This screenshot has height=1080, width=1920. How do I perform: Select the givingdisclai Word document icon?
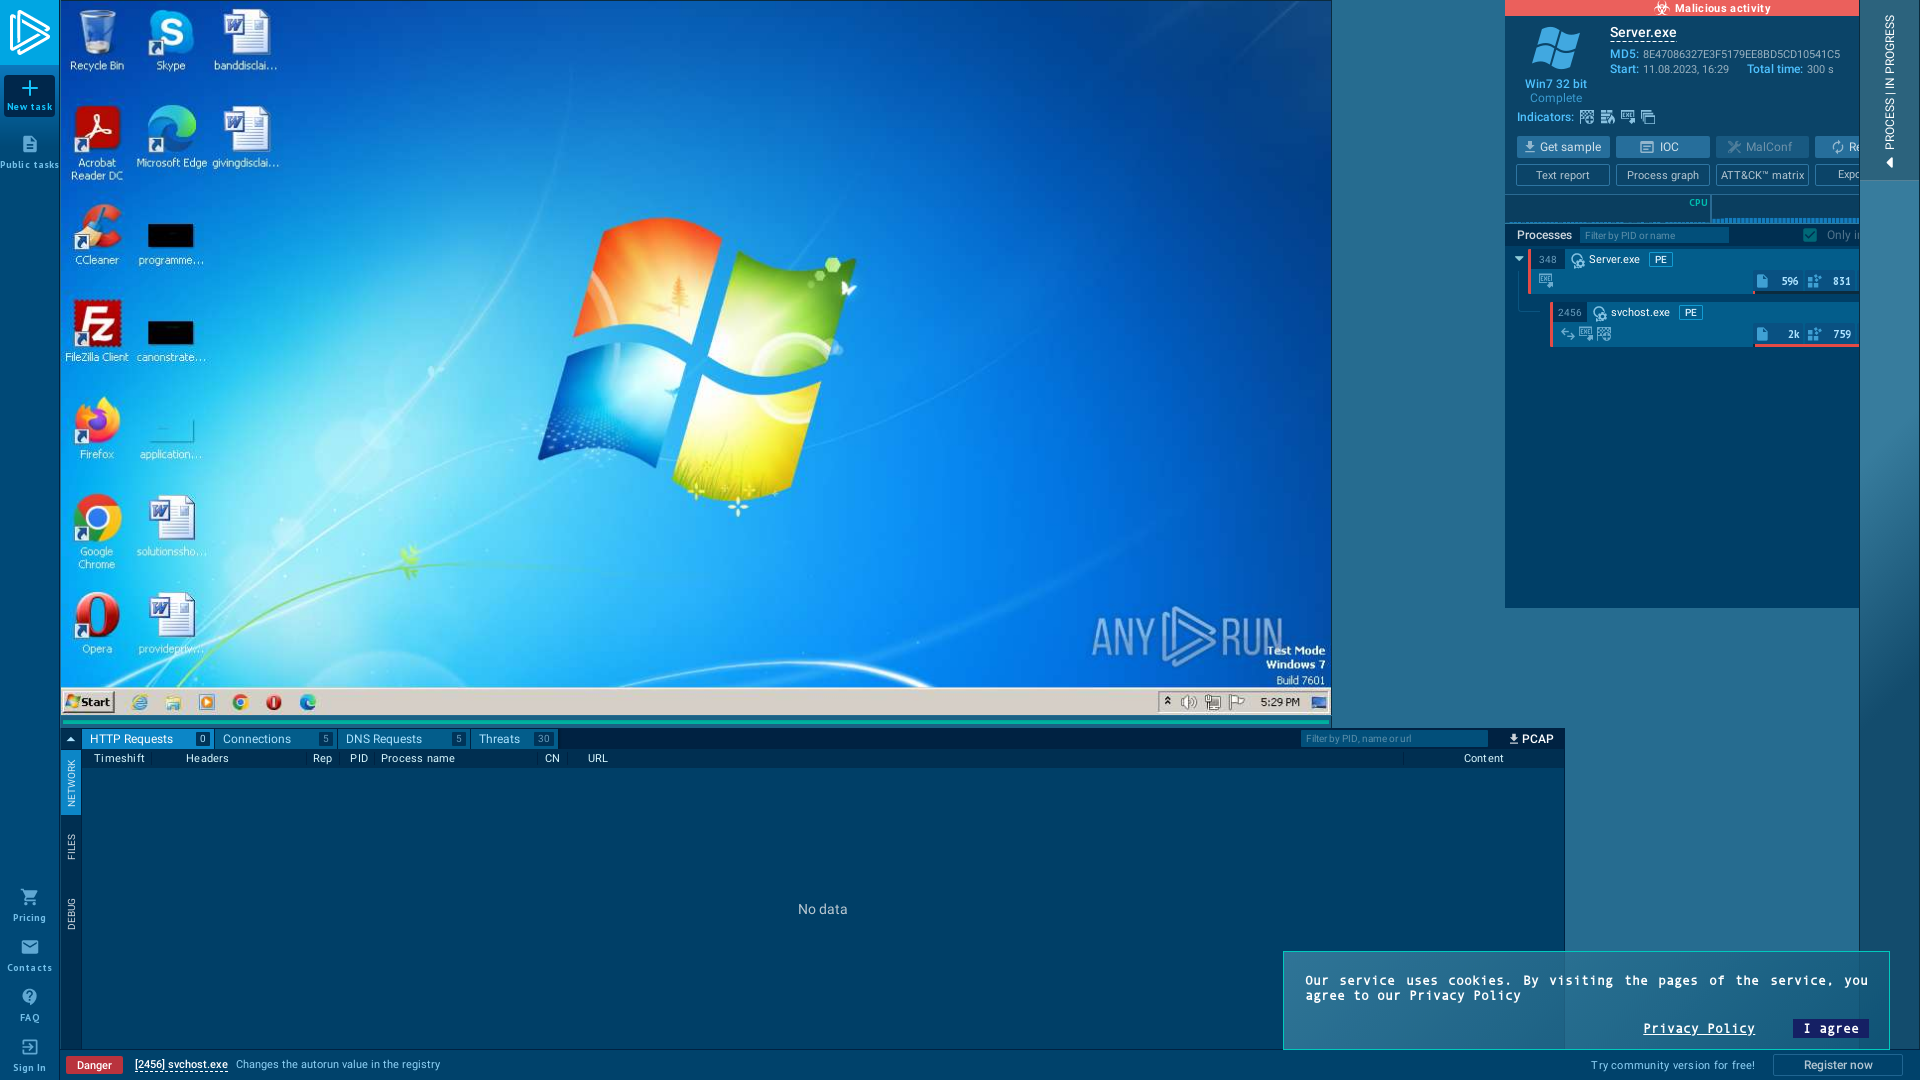245,137
